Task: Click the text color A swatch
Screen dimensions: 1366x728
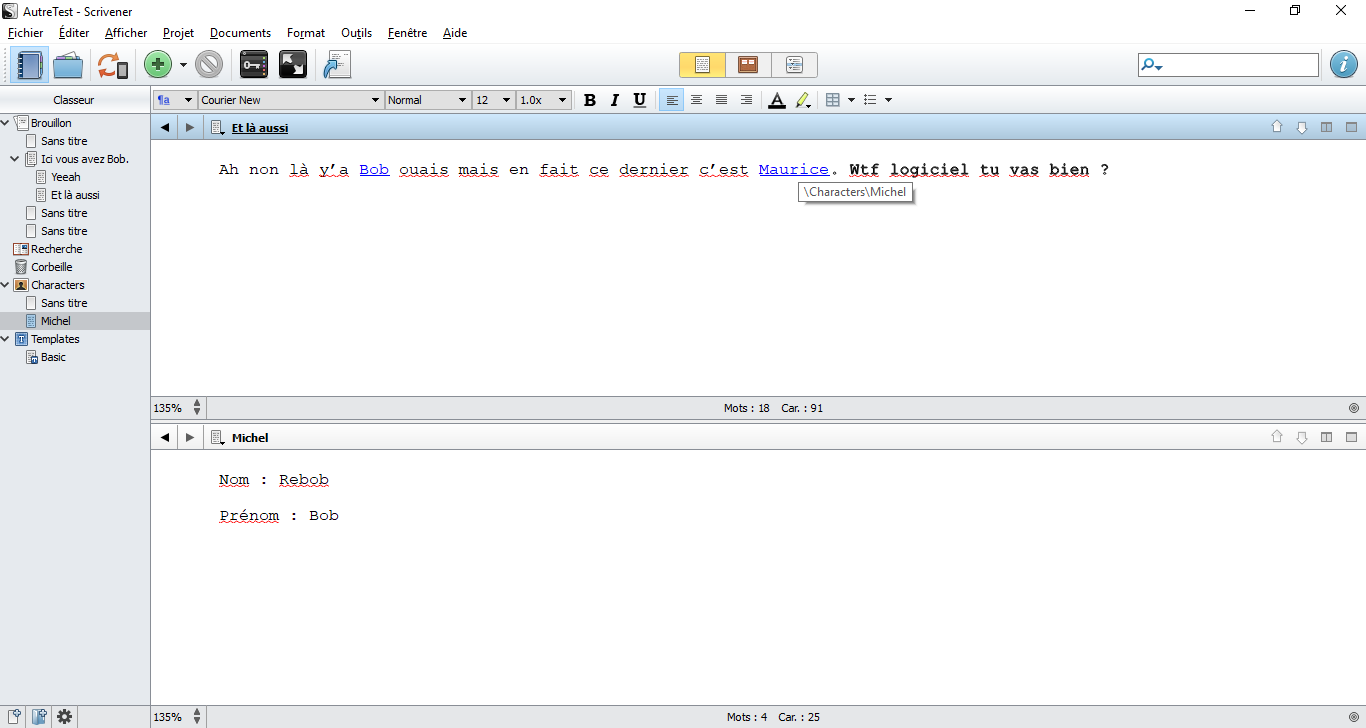Action: 776,100
